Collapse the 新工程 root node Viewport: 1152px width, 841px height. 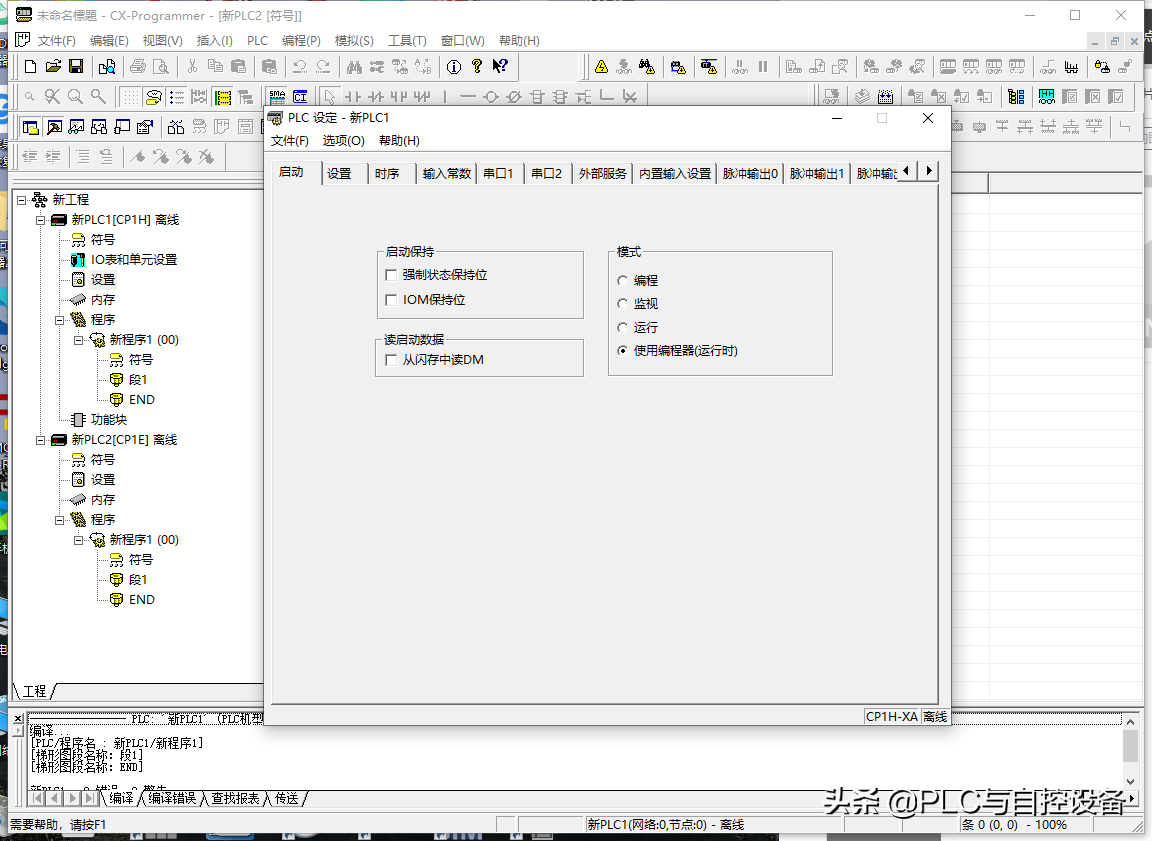tap(21, 200)
